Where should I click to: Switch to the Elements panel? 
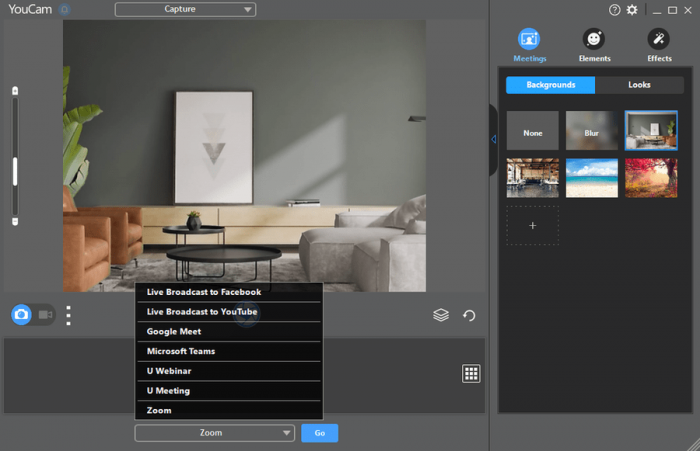point(594,45)
